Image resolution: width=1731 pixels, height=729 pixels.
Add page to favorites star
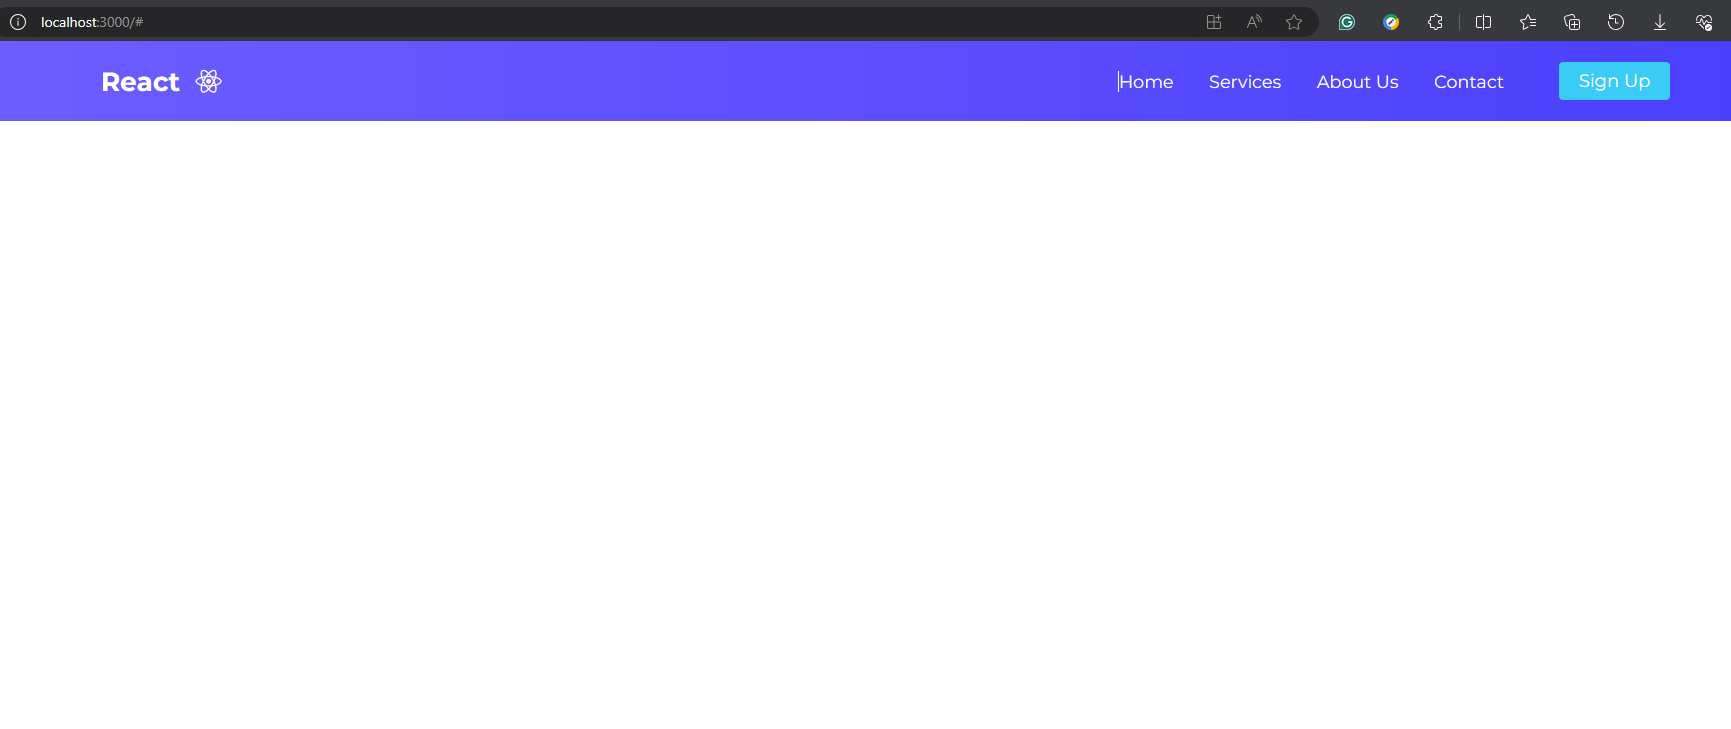coord(1294,22)
